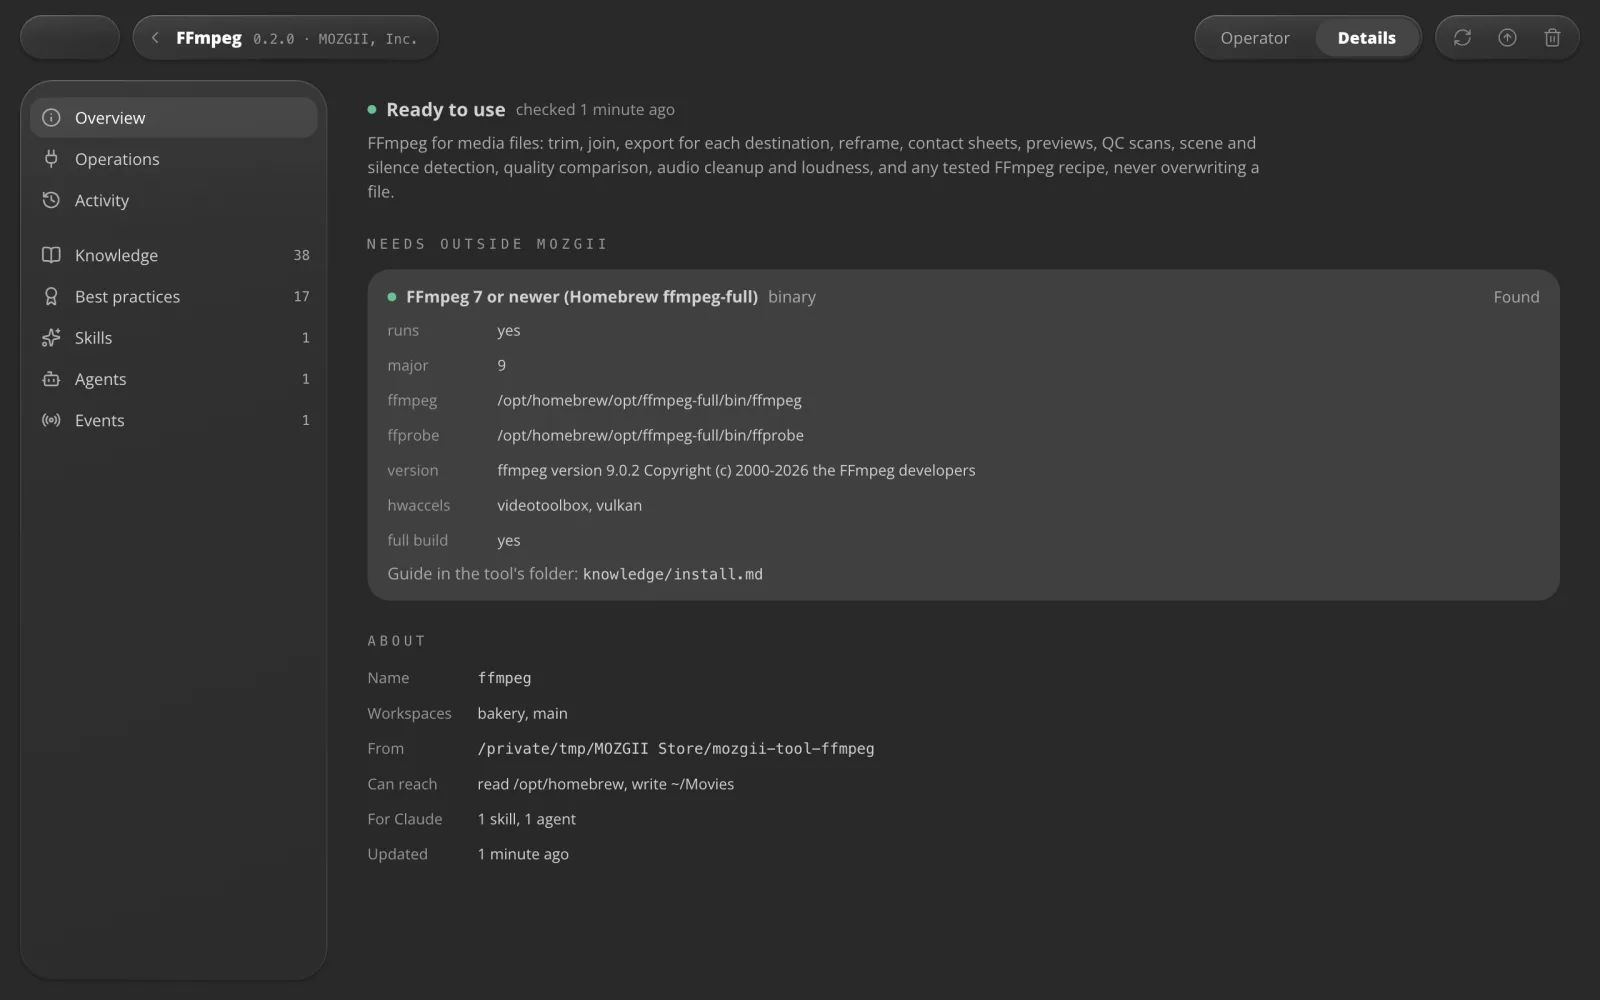This screenshot has width=1600, height=1000.
Task: Click the refresh icon in top toolbar
Action: pos(1462,38)
